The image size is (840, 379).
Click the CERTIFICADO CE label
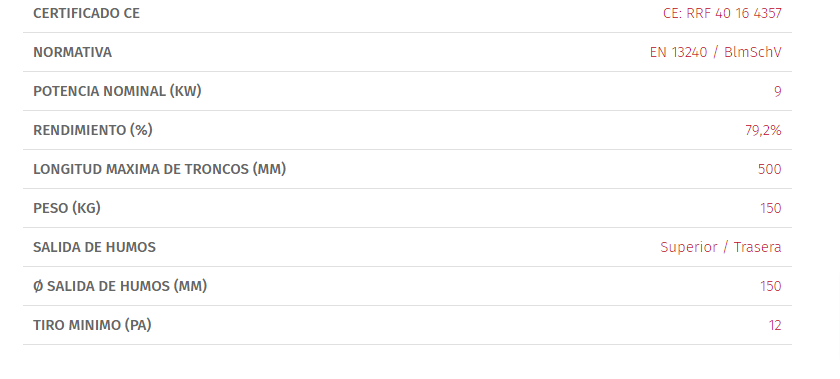click(86, 13)
